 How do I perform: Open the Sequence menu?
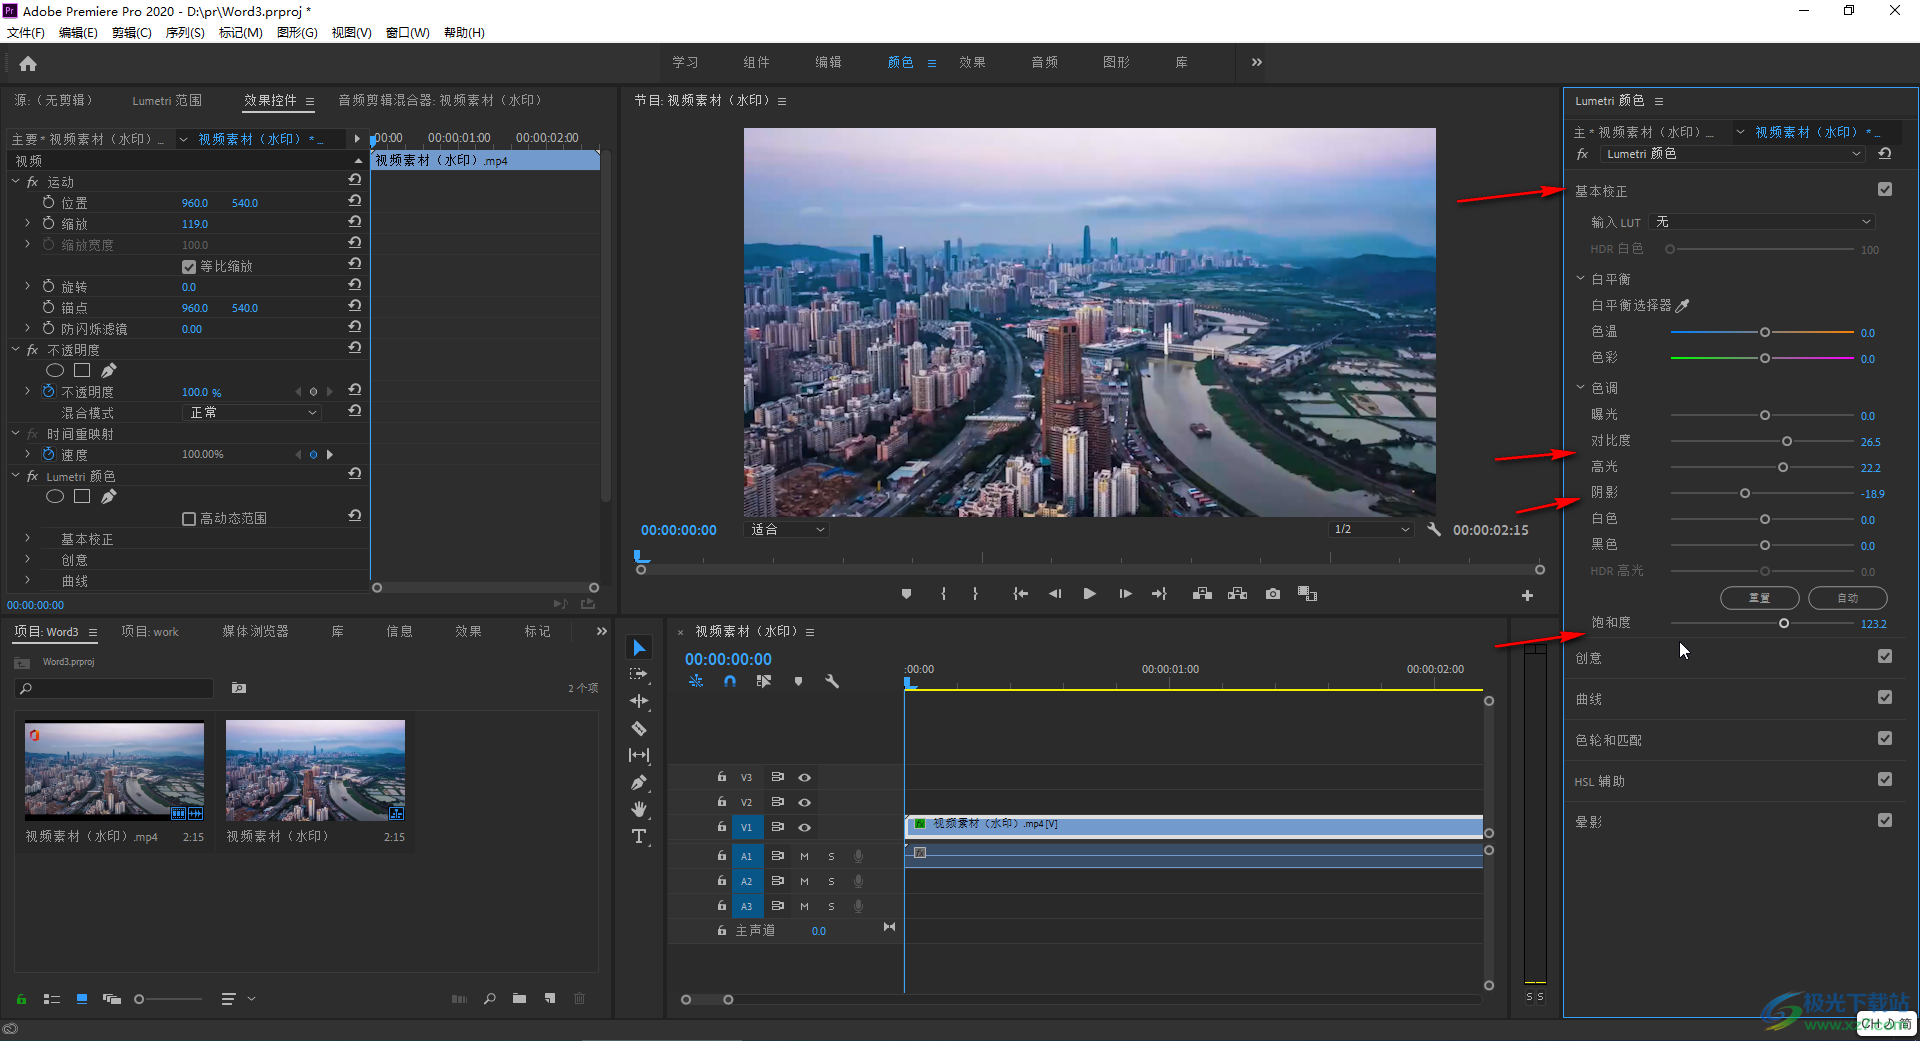185,33
